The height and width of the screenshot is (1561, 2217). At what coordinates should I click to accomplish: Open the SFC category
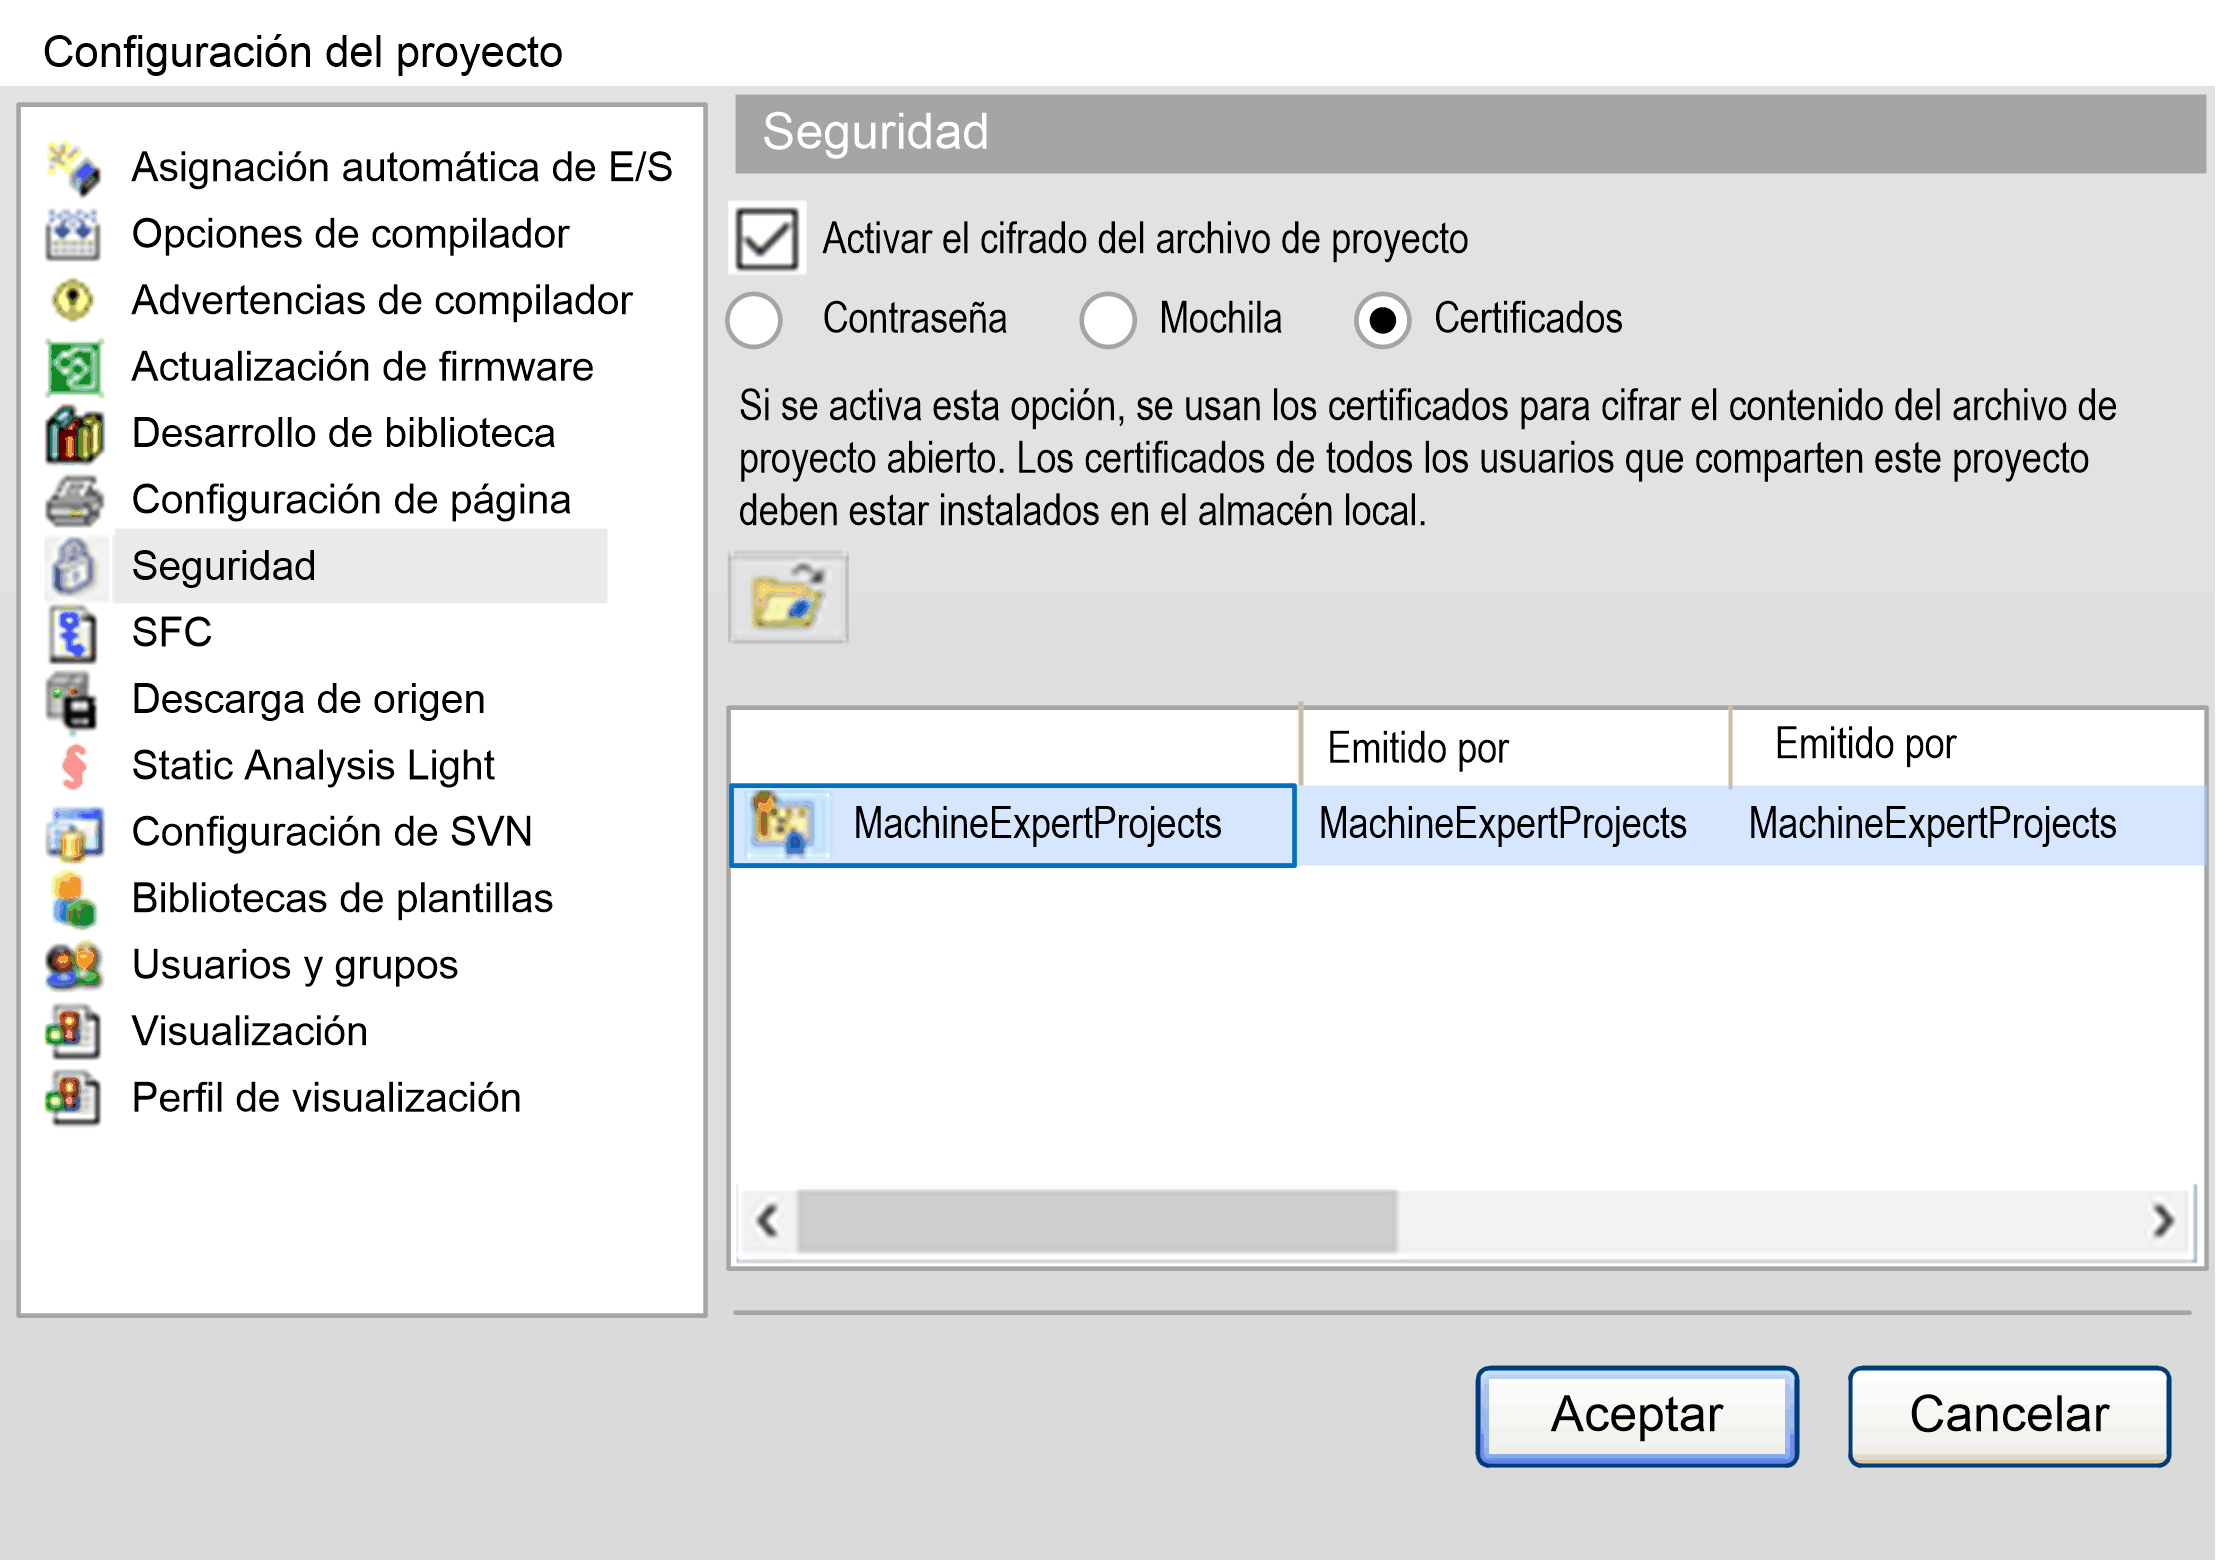(172, 633)
